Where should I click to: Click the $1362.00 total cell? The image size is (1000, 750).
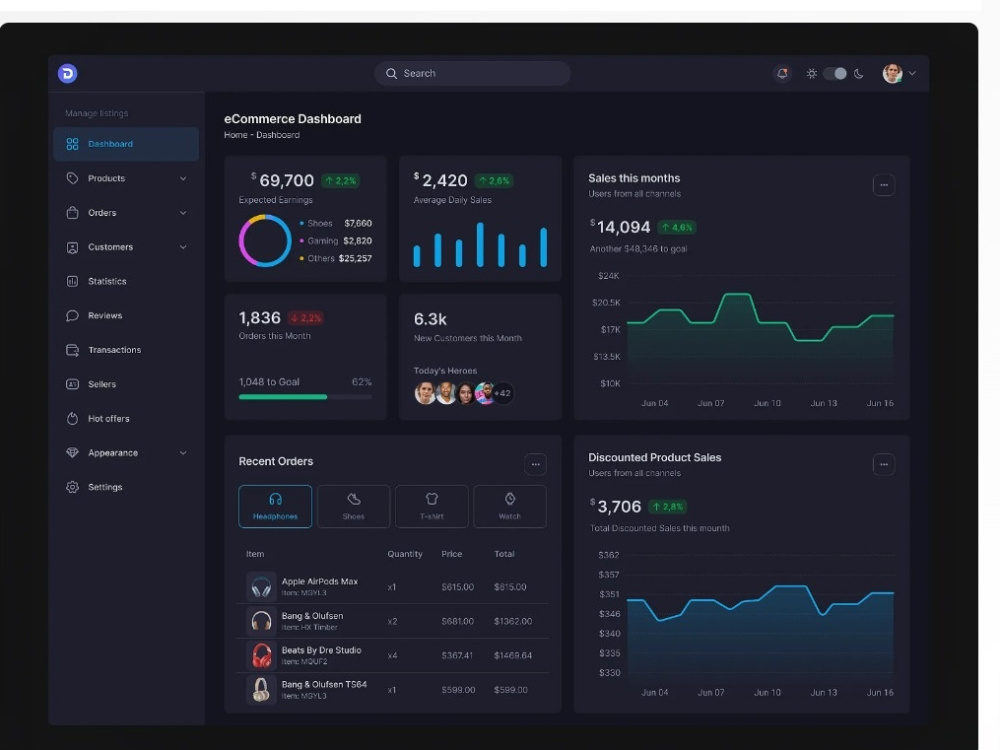tap(513, 621)
